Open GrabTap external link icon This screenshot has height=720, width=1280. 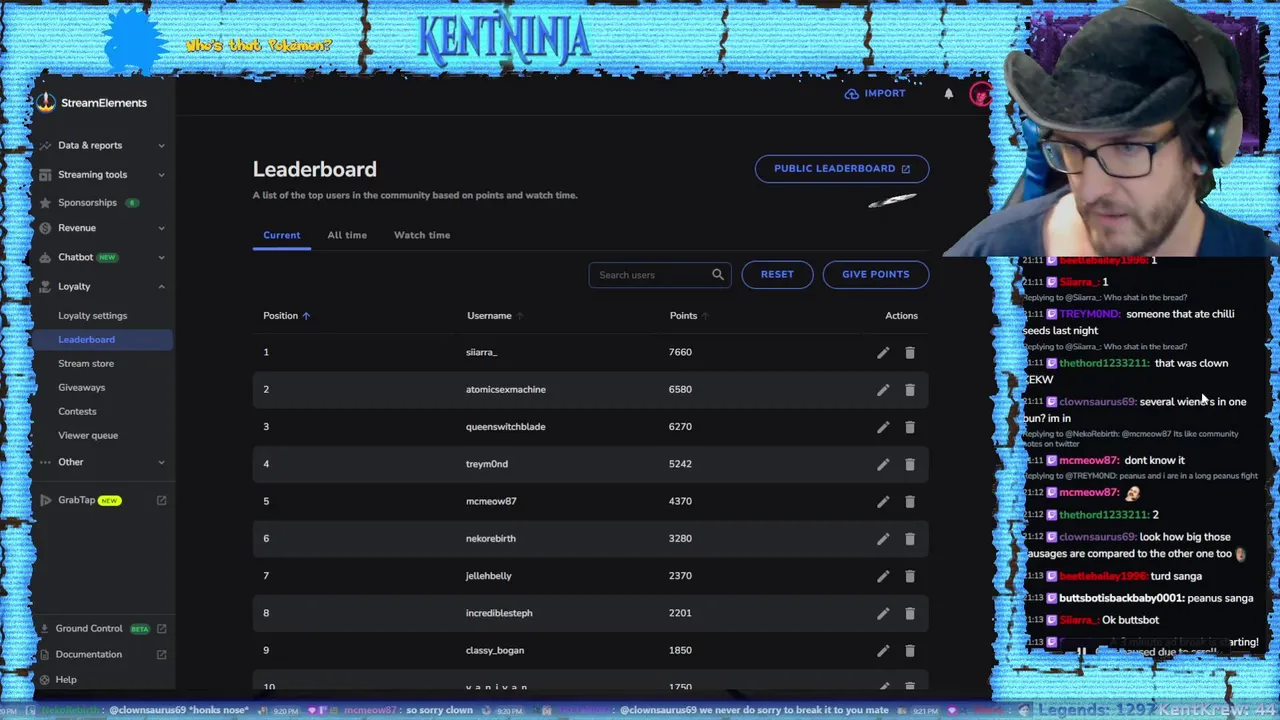(161, 500)
